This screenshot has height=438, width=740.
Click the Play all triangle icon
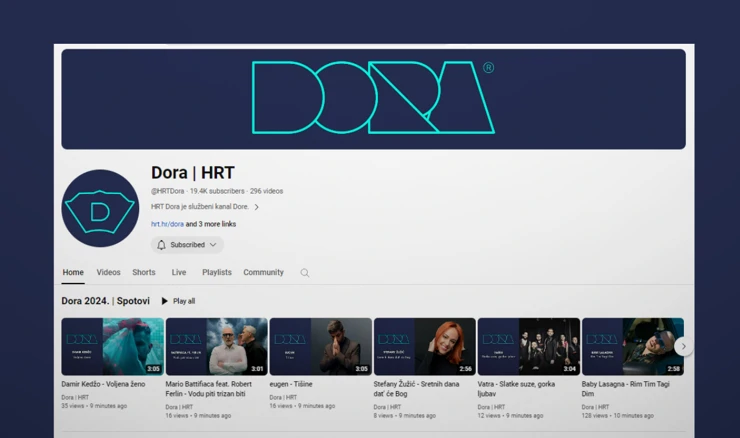[x=165, y=301]
